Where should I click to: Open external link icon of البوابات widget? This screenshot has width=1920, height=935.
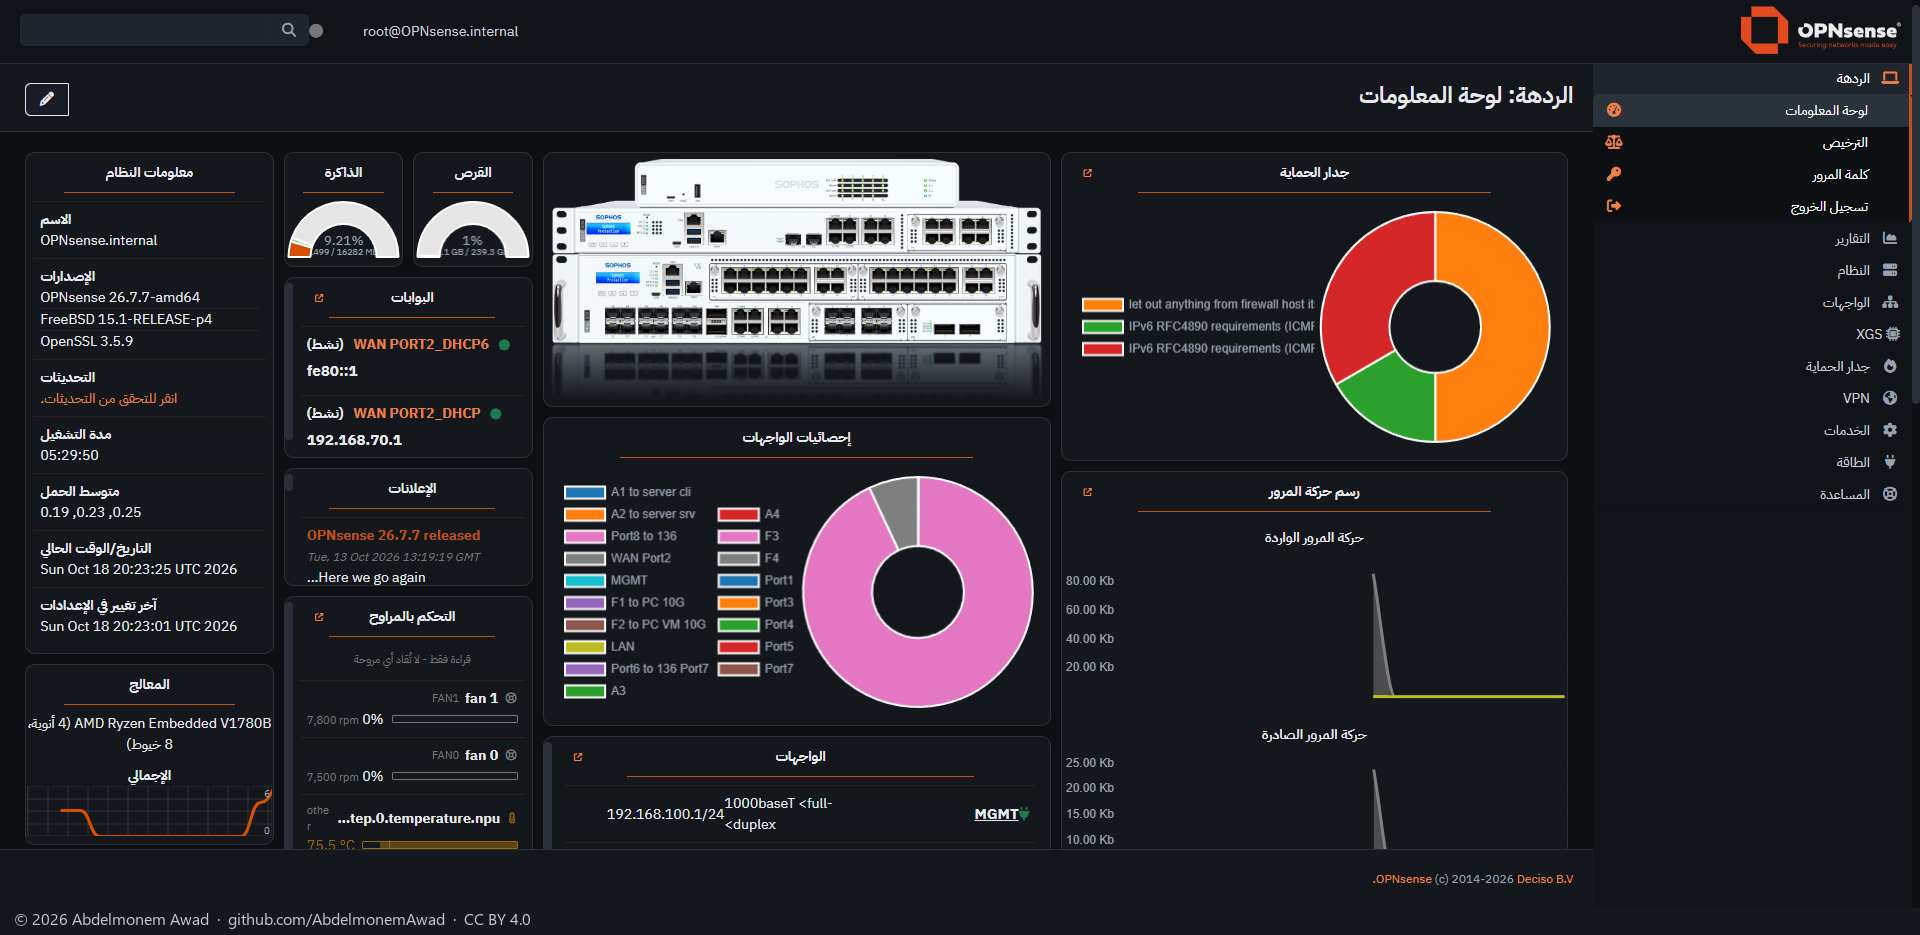319,298
